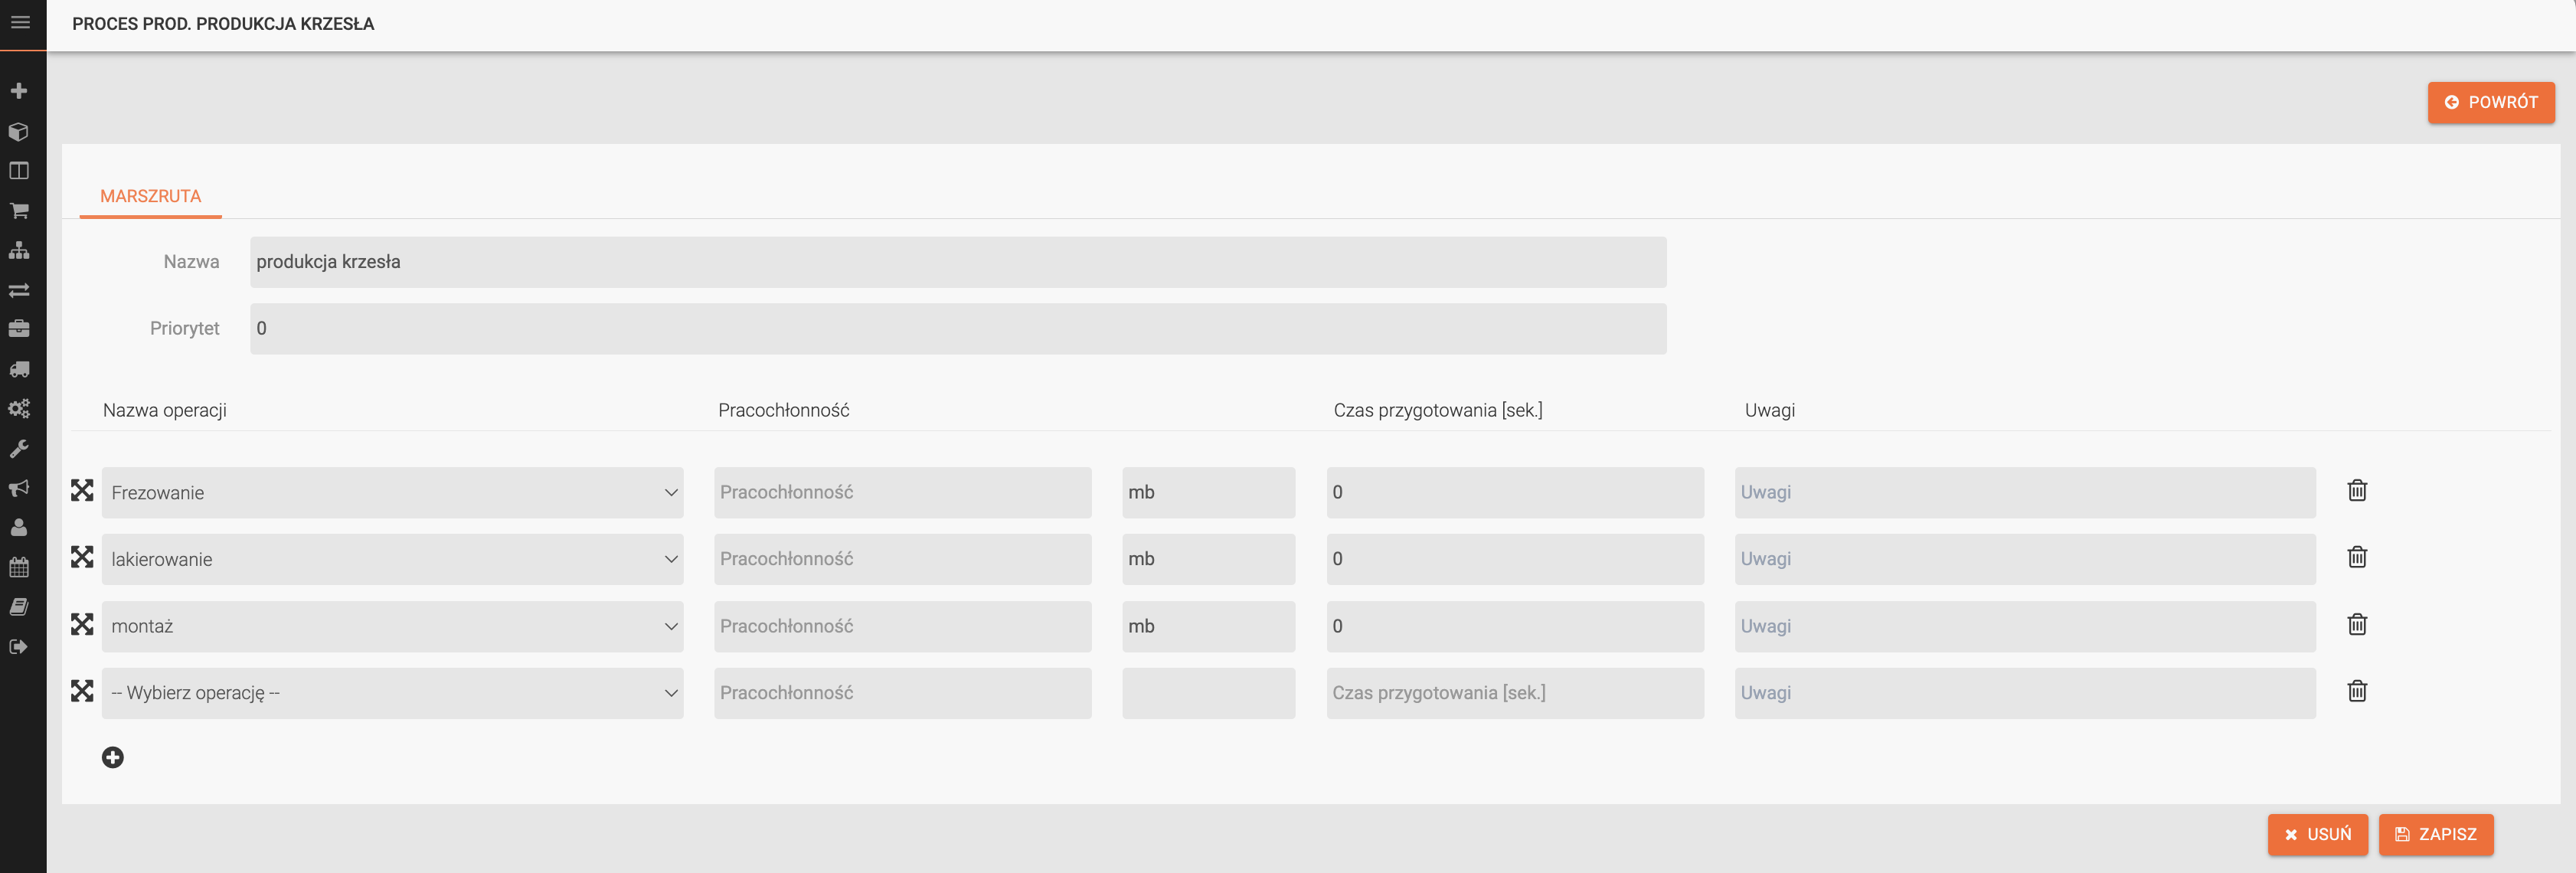
Task: Click the drag handle for montaż row
Action: [82, 625]
